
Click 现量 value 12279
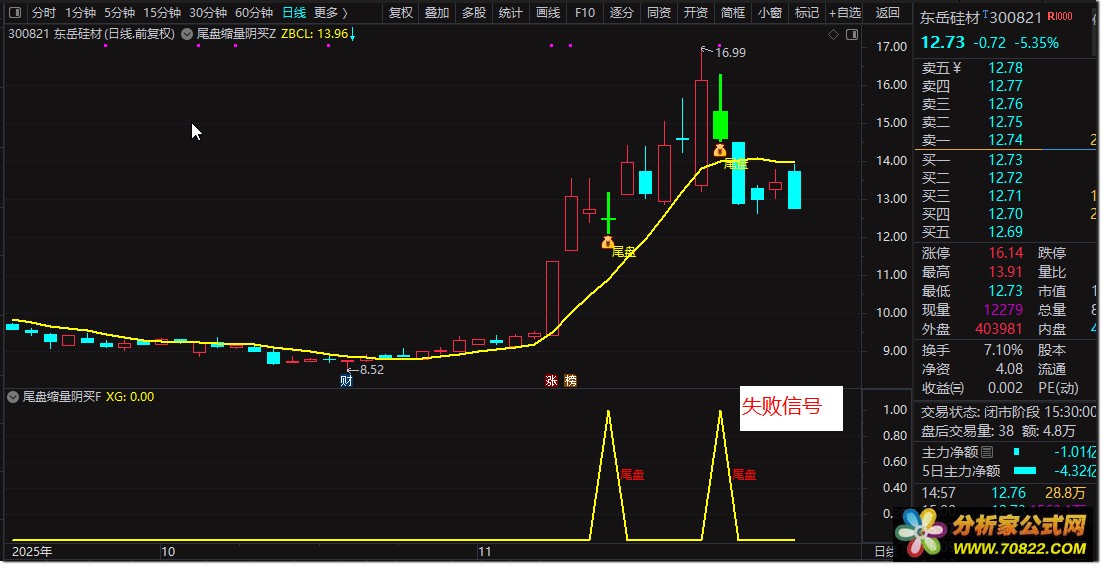(1003, 310)
